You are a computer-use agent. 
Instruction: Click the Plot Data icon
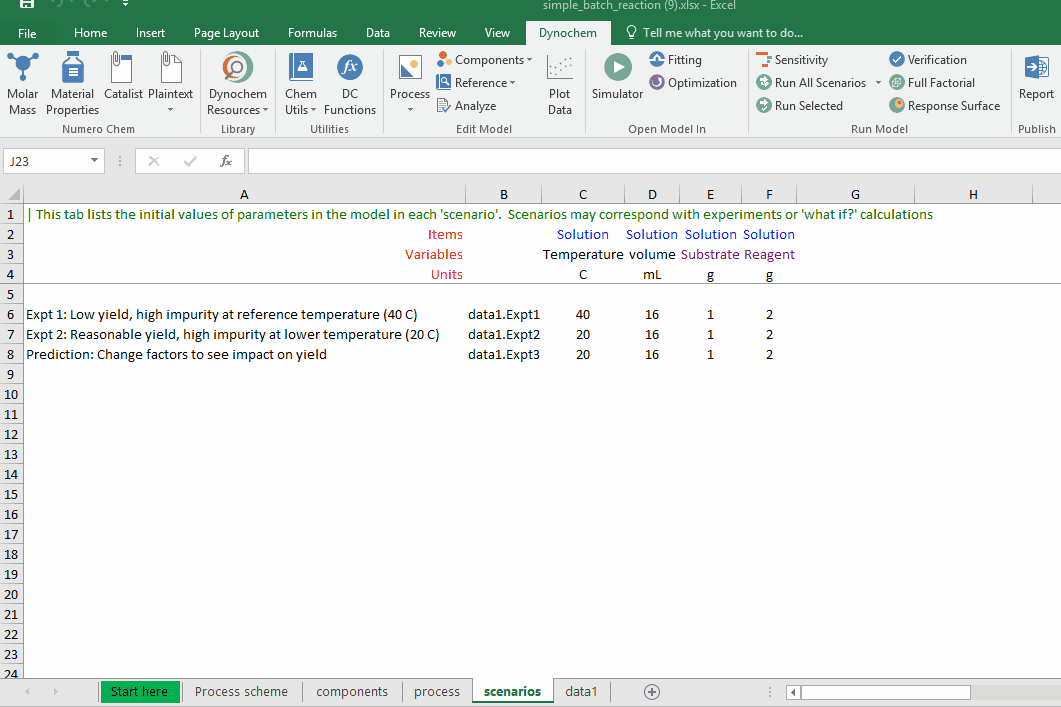tap(560, 83)
